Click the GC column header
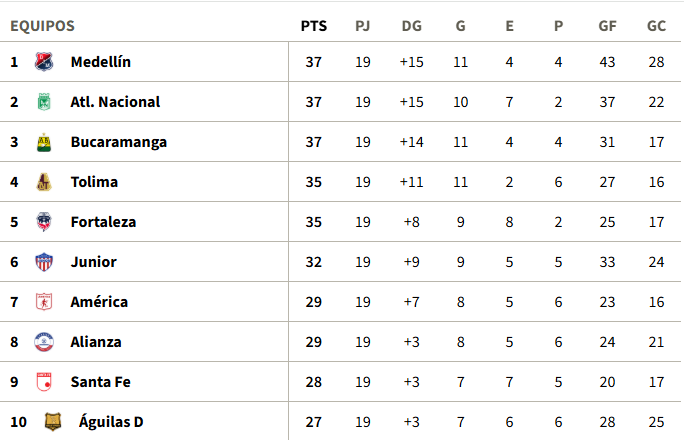This screenshot has height=440, width=684. coord(656,26)
